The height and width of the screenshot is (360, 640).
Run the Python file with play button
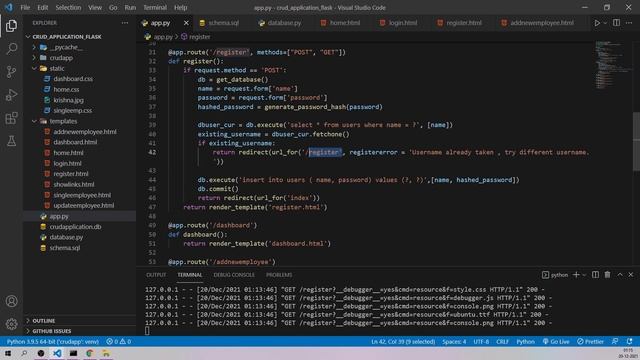pyautogui.click(x=597, y=23)
